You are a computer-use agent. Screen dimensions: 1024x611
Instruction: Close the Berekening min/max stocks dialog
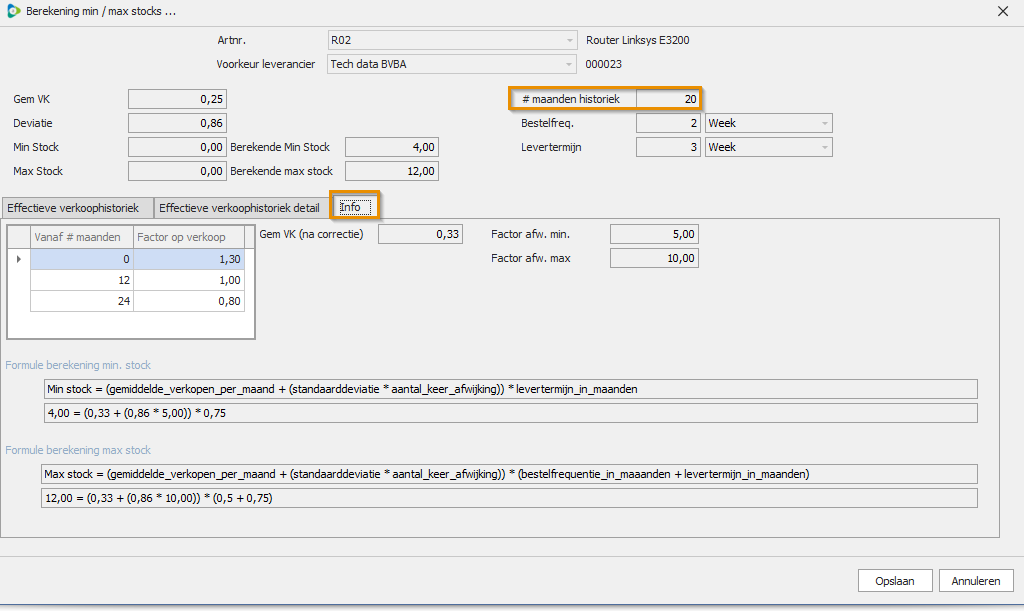coord(1003,12)
